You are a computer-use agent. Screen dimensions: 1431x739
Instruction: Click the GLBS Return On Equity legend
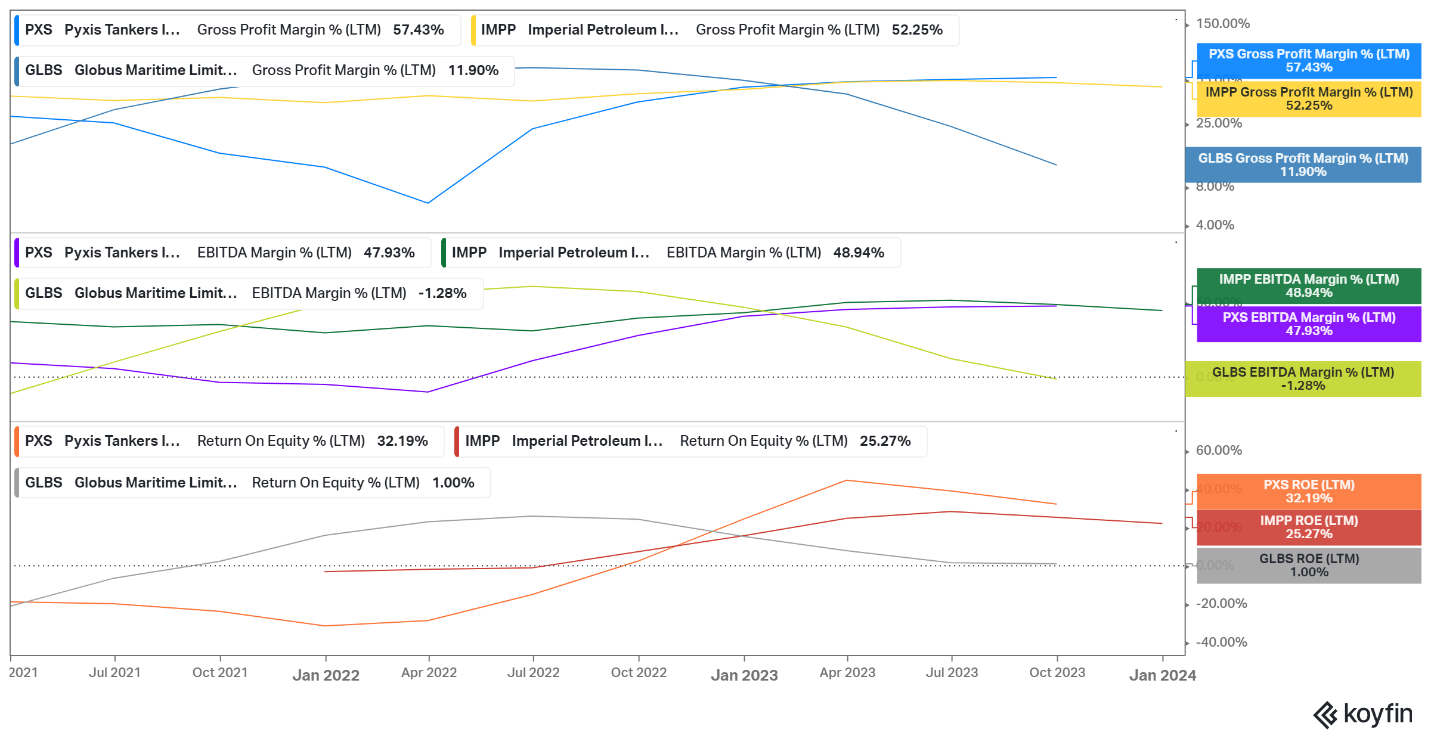click(x=253, y=483)
